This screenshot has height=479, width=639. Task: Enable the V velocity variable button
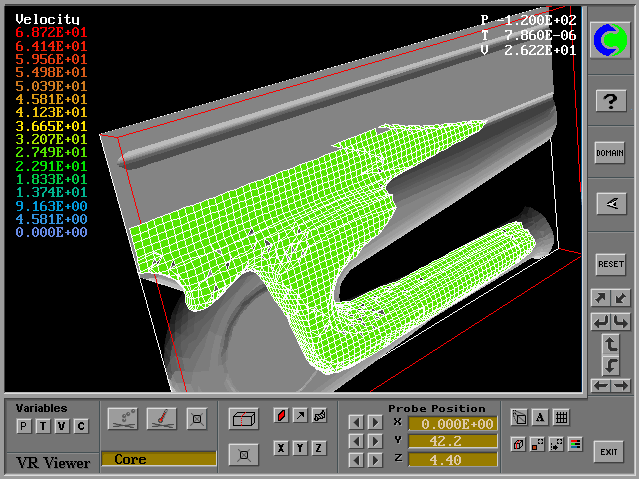[62, 427]
